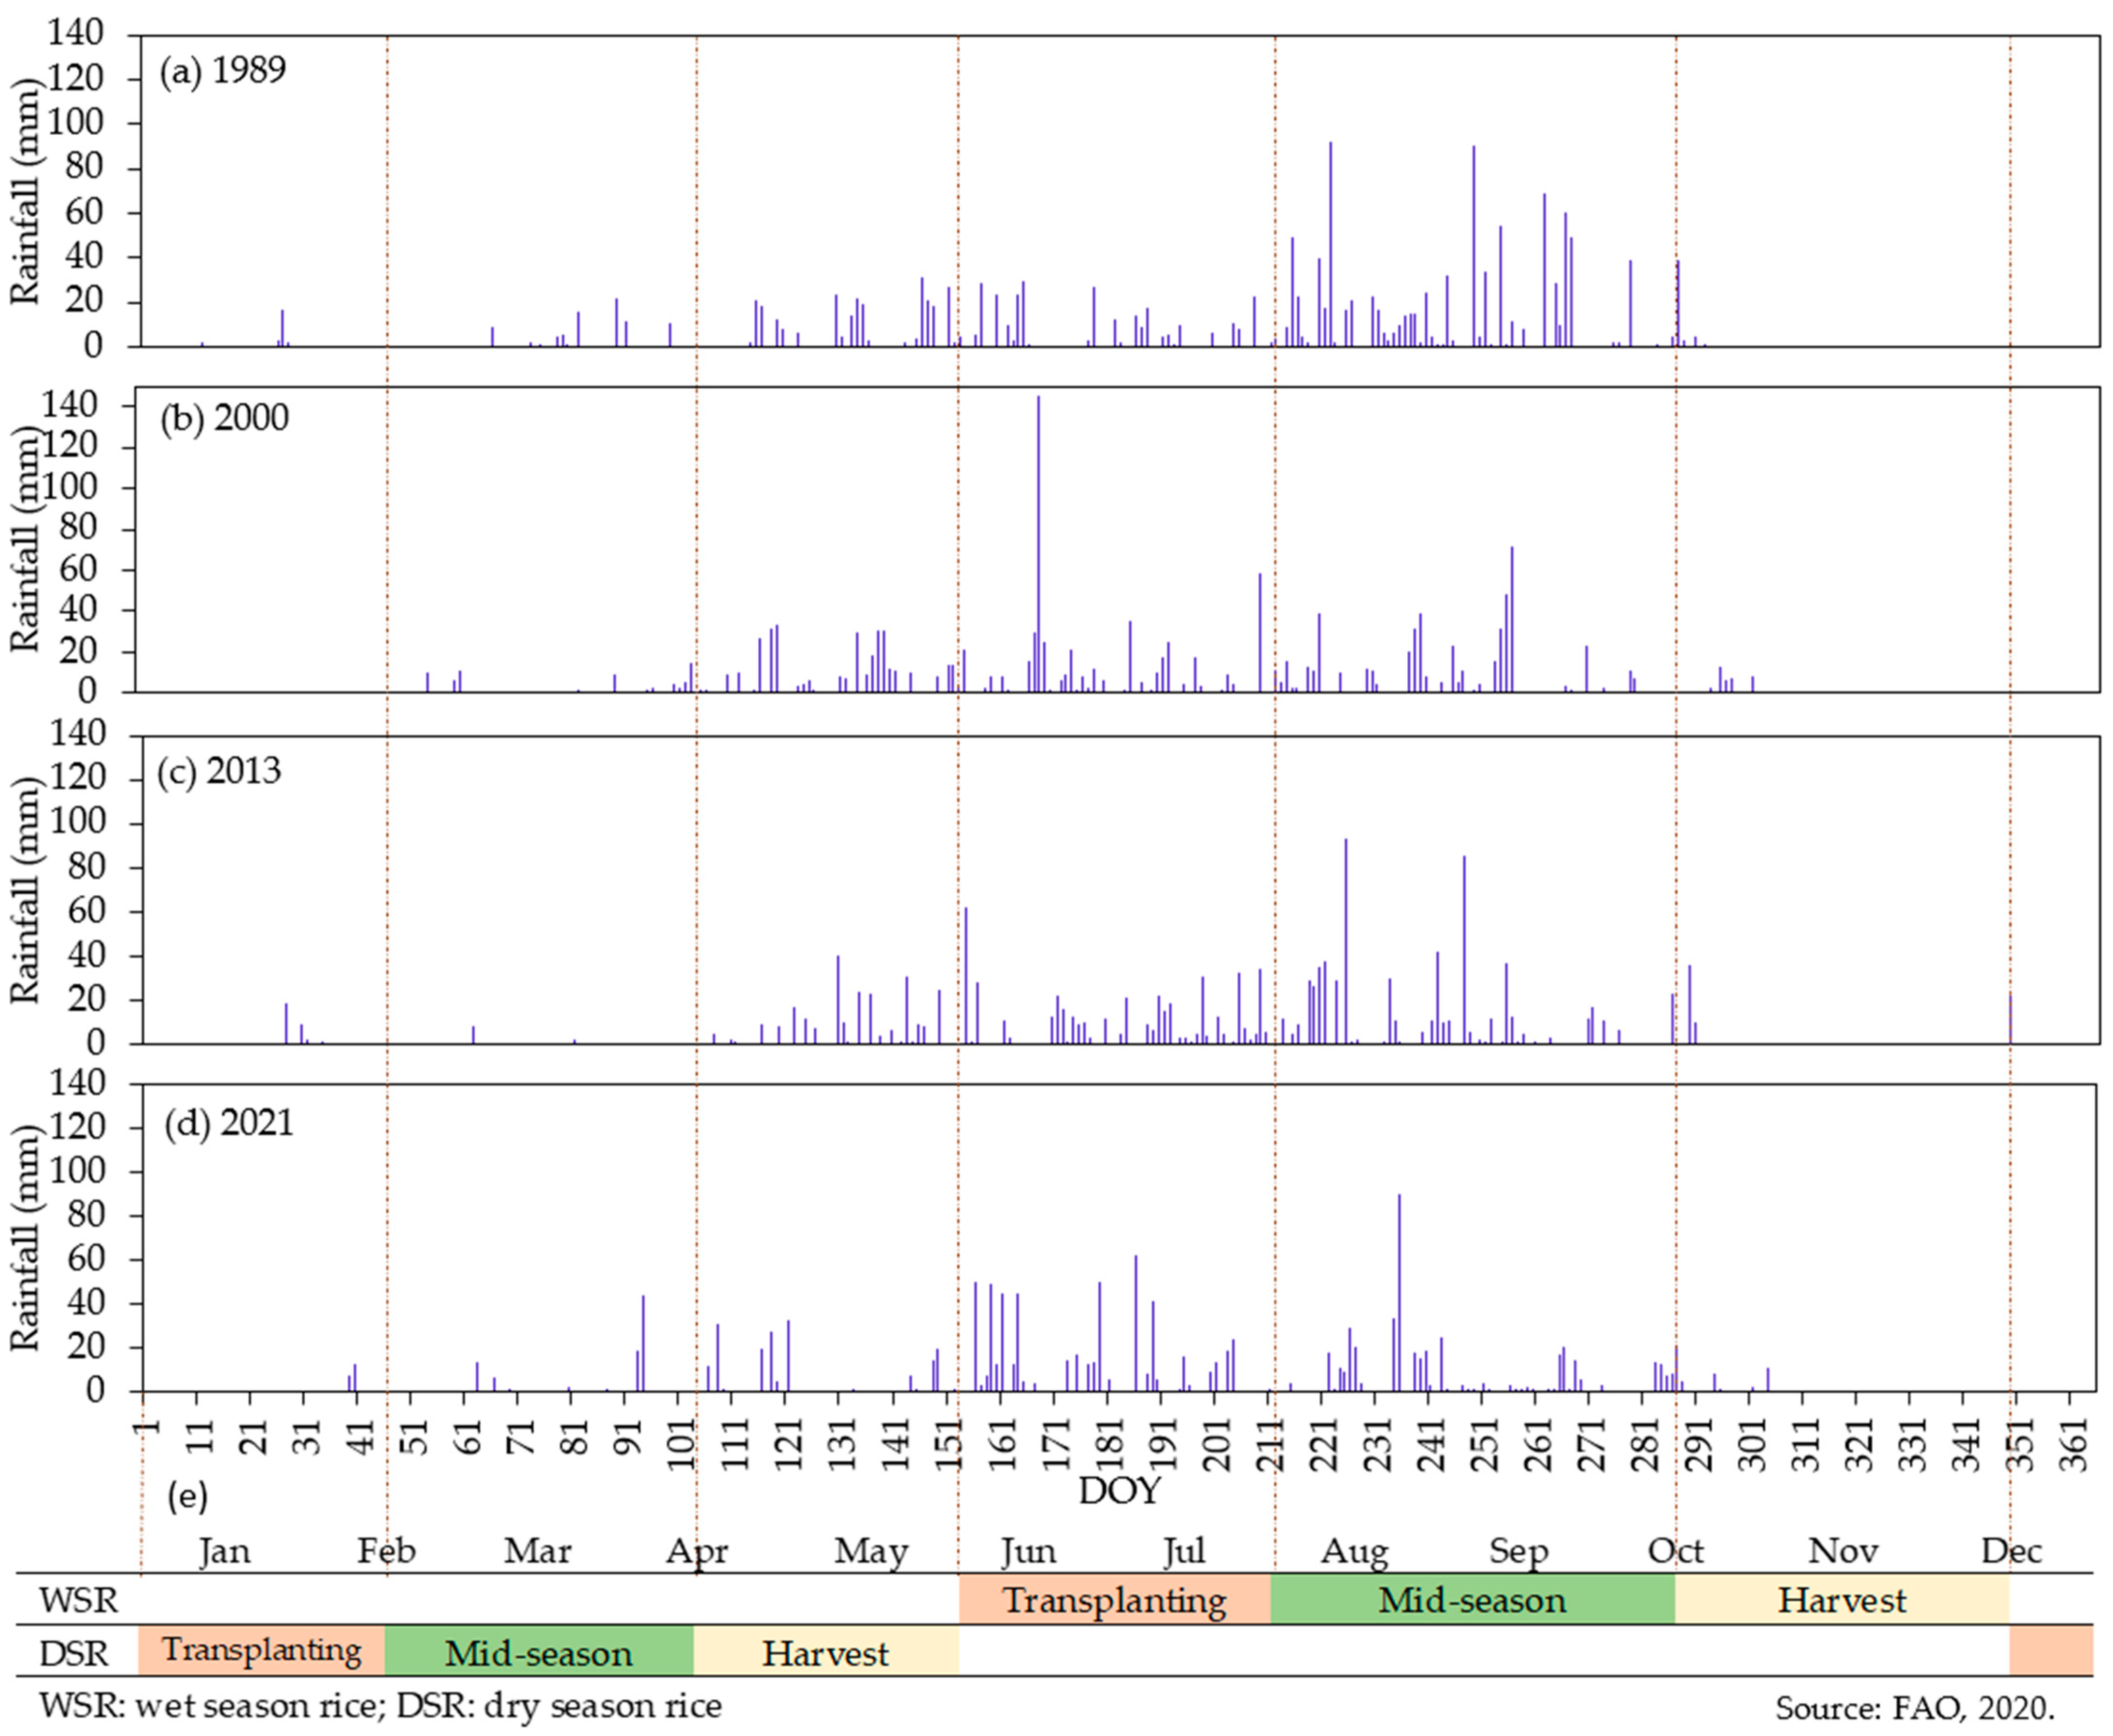
Task: Select the DSR Transplanting orange block
Action: [261, 1651]
